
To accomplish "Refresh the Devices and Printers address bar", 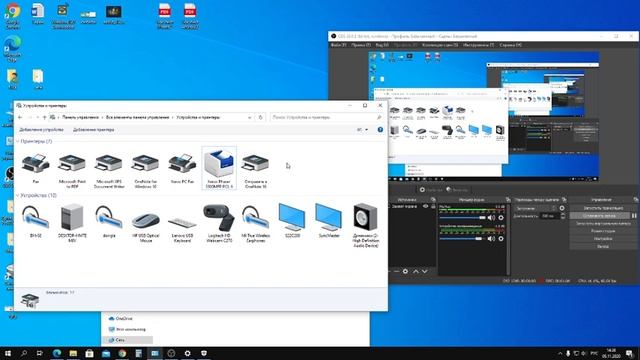I will (260, 117).
